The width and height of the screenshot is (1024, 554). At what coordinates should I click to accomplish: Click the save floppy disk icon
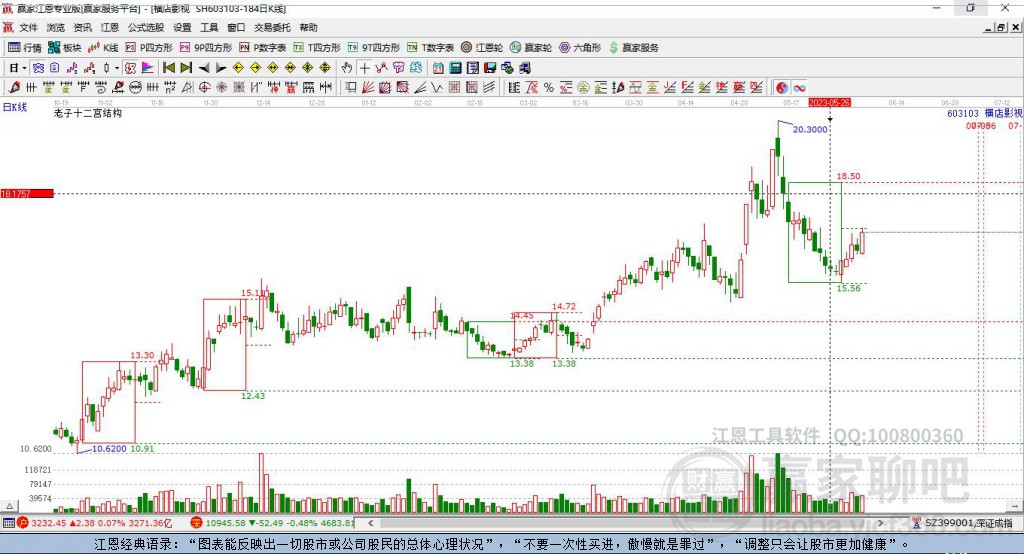coord(490,68)
